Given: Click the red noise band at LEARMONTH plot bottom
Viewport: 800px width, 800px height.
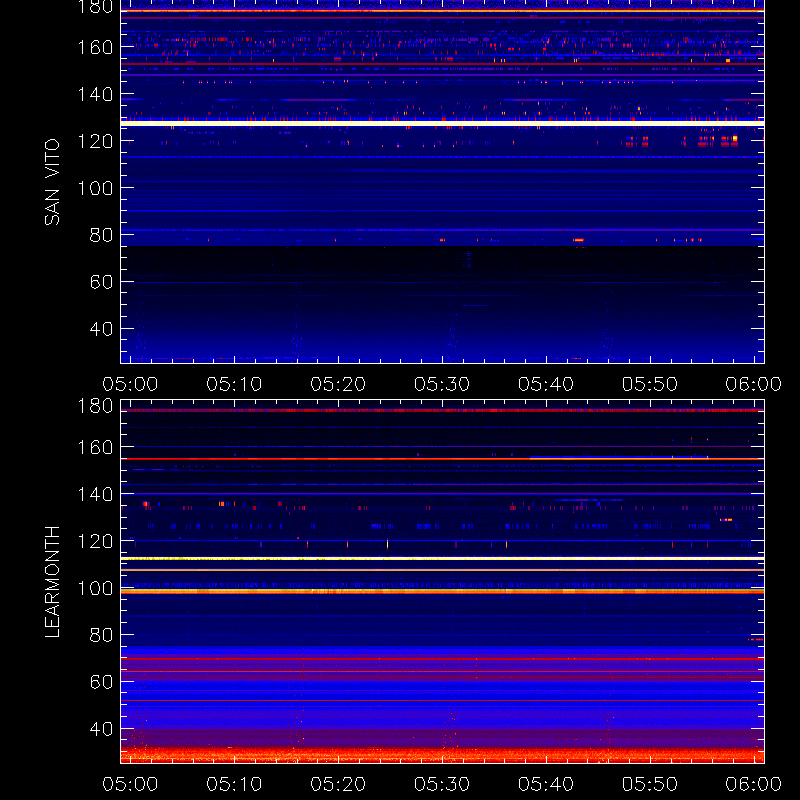Looking at the screenshot, I should [442, 755].
